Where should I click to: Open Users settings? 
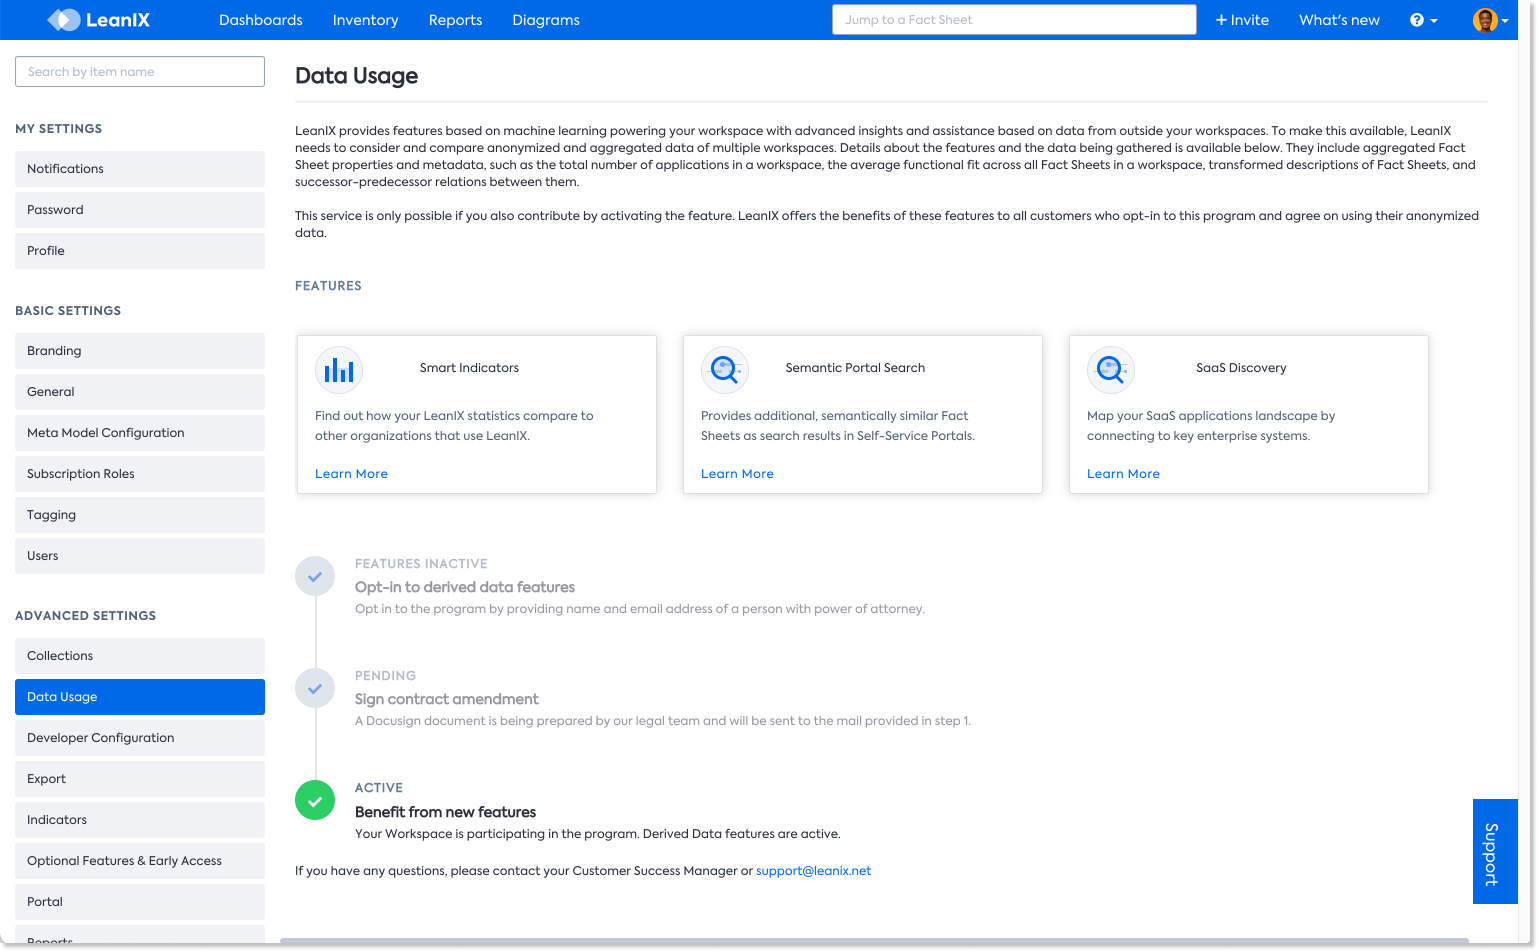[x=140, y=556]
